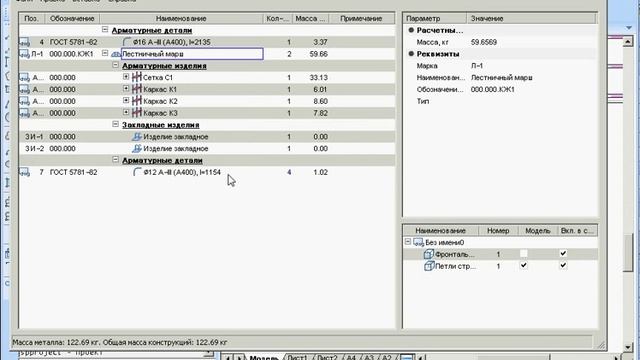
Task: Click the empty Тип property value cell
Action: pyautogui.click(x=532, y=101)
